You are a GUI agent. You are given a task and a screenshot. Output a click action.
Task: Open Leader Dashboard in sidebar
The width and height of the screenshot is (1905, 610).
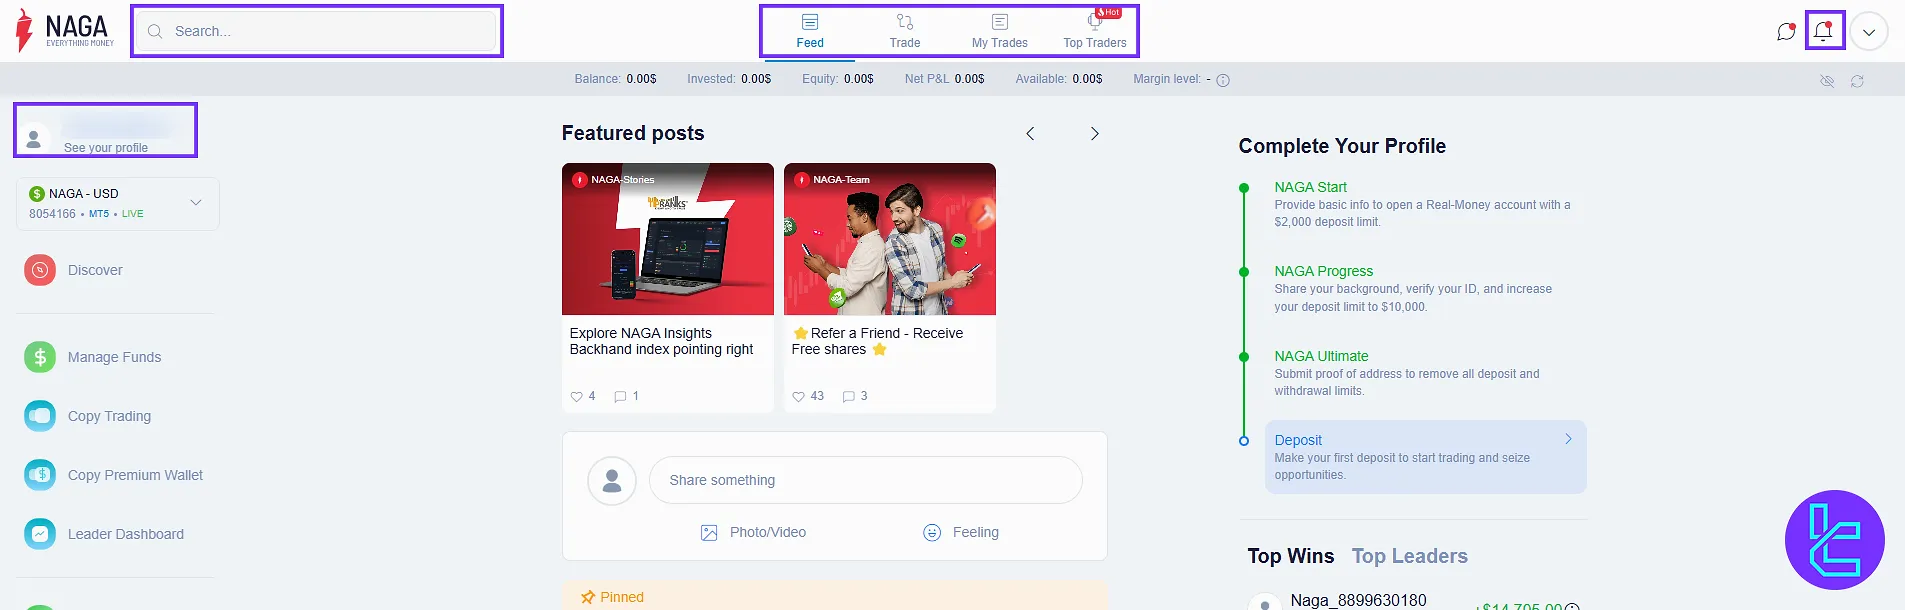click(x=40, y=534)
